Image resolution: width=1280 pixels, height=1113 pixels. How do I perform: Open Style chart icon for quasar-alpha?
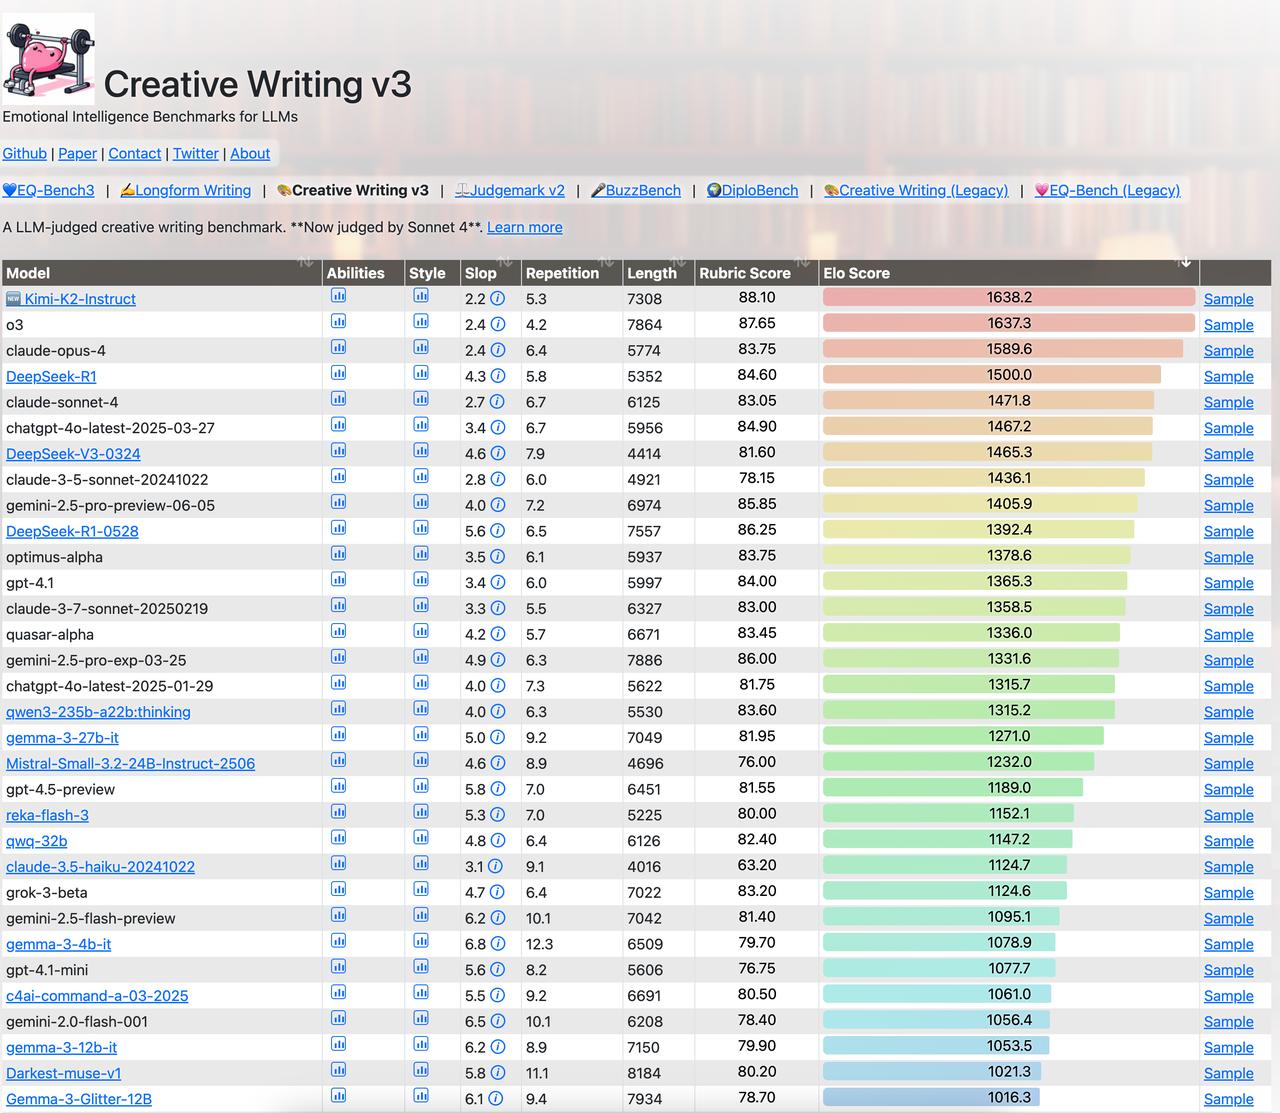(421, 632)
